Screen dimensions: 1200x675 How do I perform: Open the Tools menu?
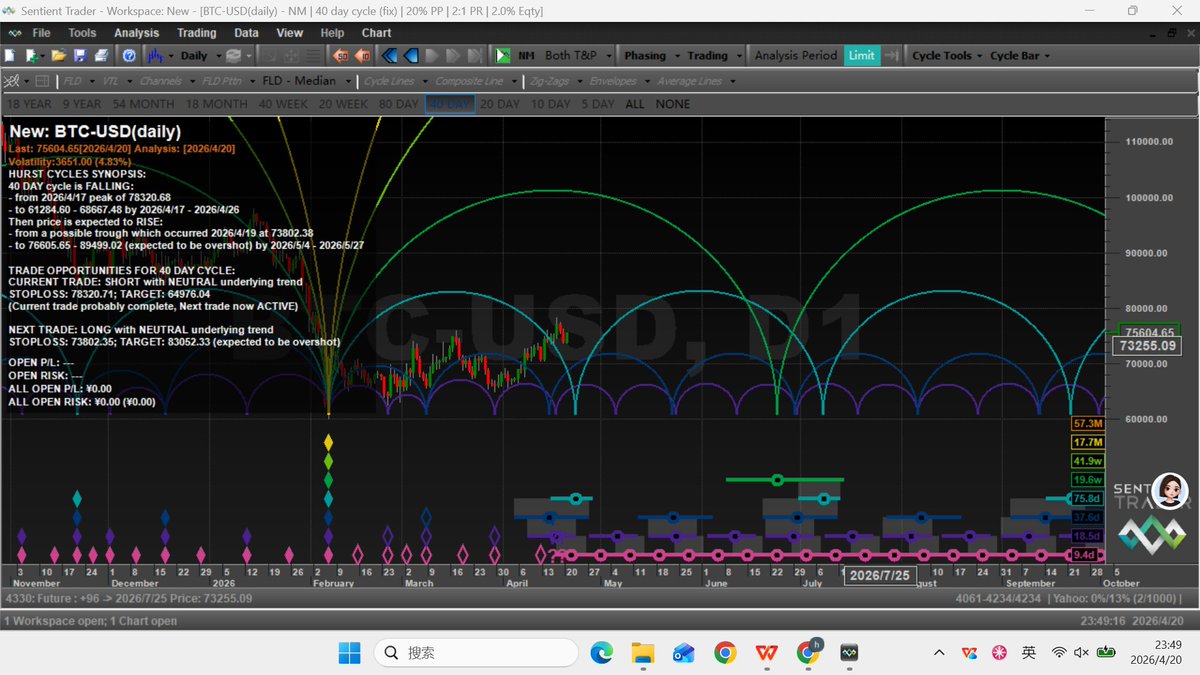pyautogui.click(x=82, y=33)
